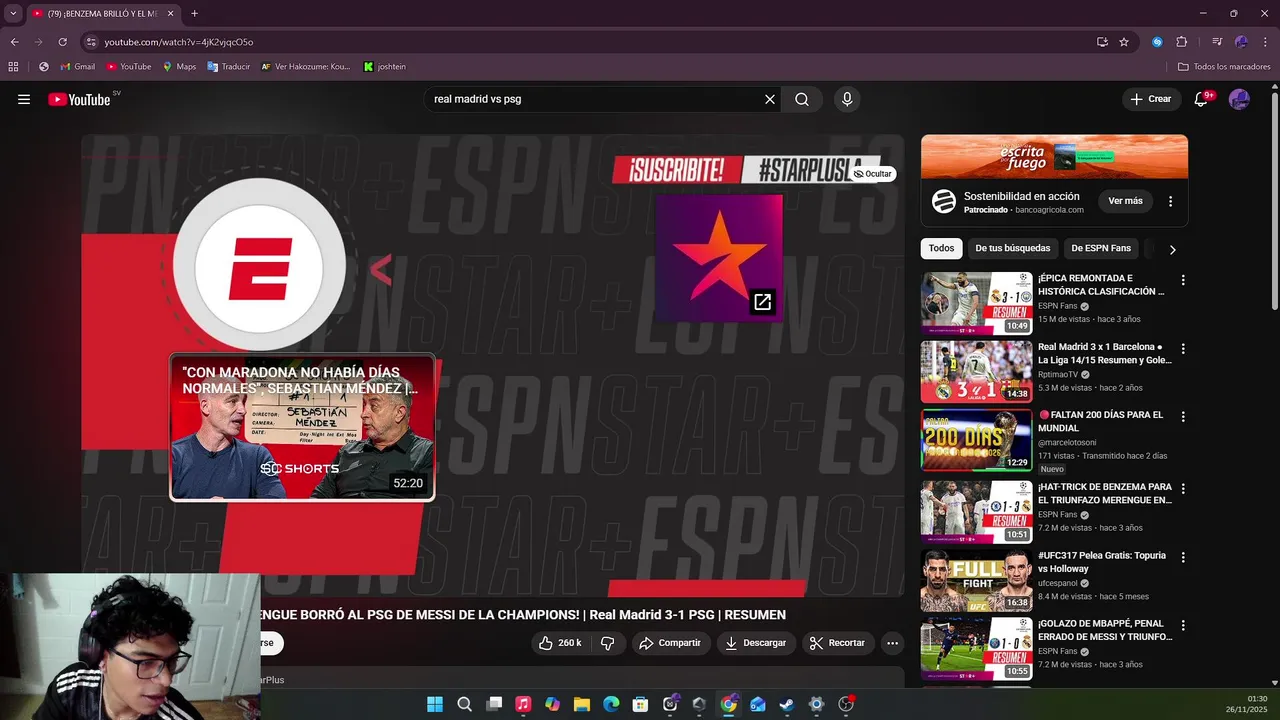The height and width of the screenshot is (720, 1280).
Task: Go back with browser back arrow
Action: 14,42
